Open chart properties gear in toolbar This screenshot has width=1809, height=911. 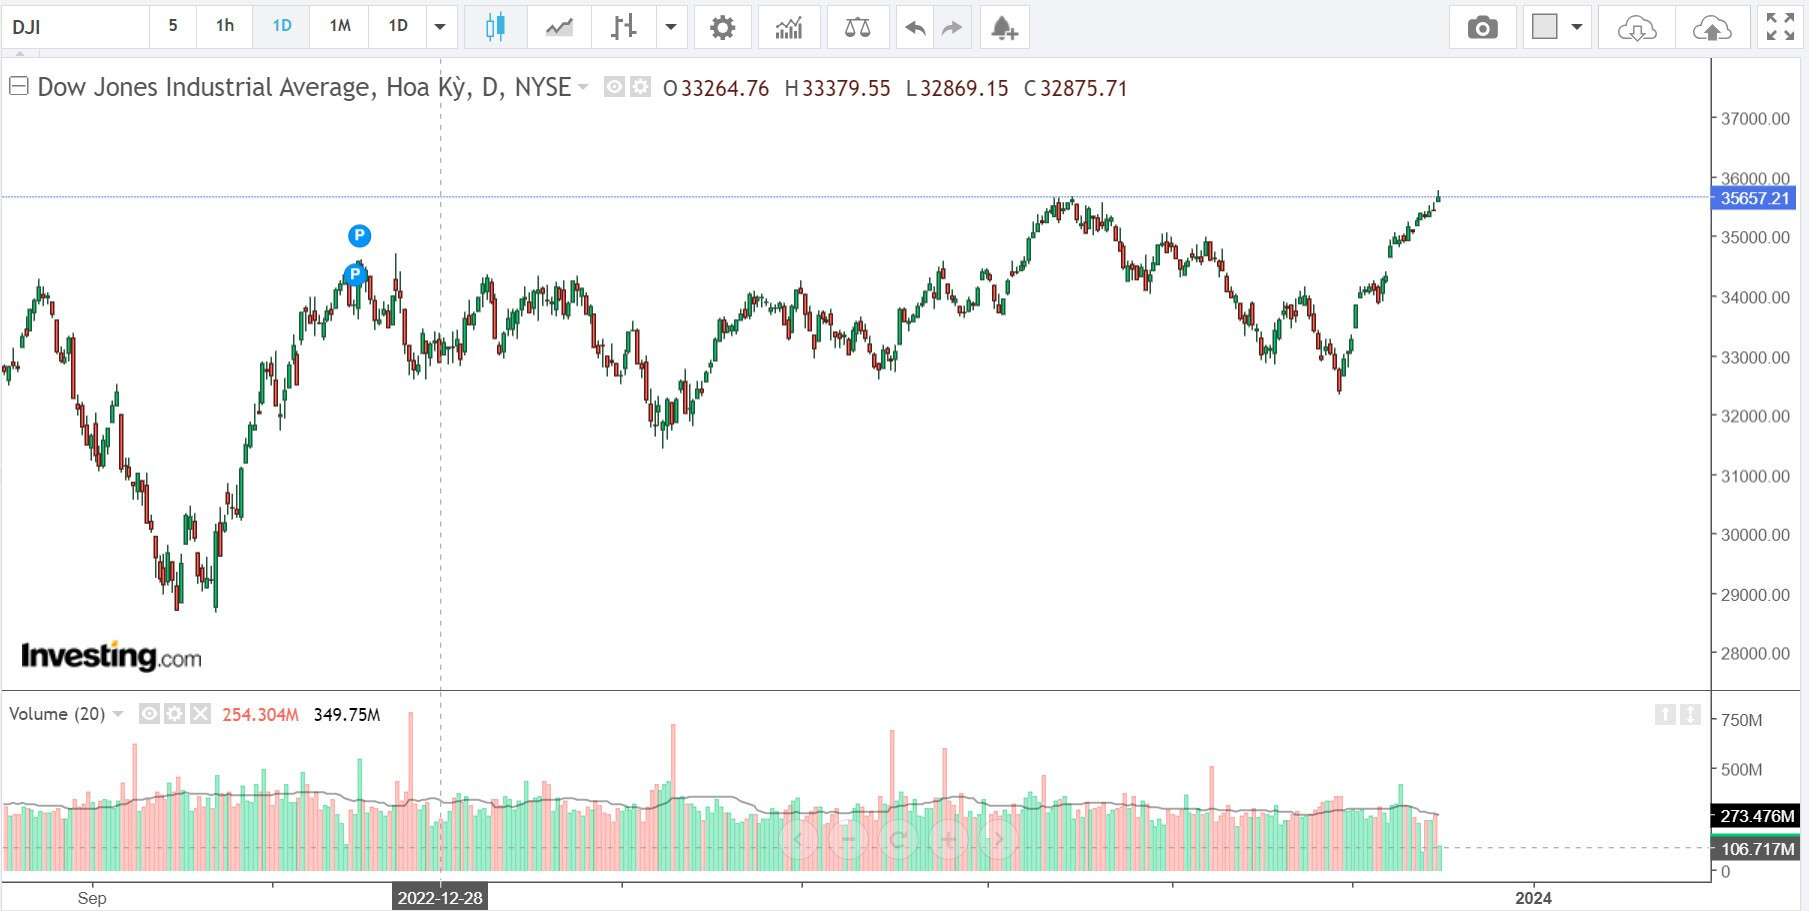coord(722,27)
